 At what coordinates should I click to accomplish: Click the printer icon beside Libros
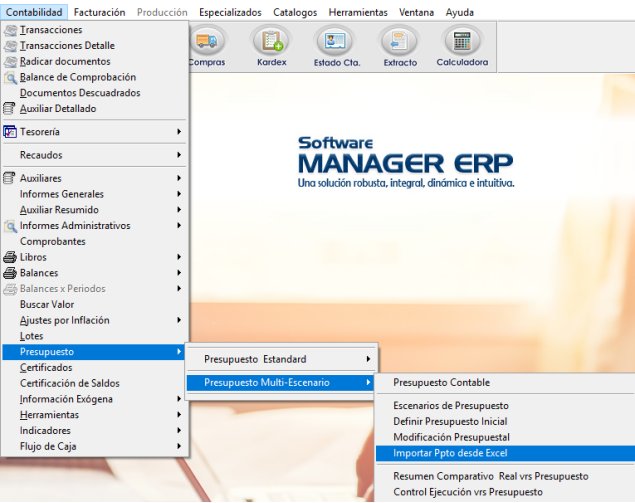[10, 257]
